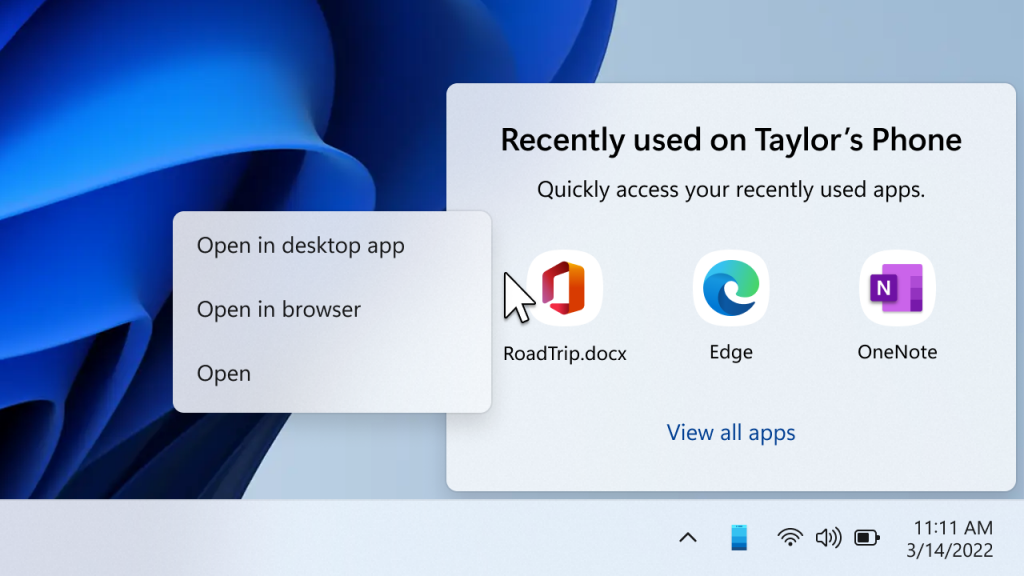Viewport: 1024px width, 576px height.
Task: Click the RoadTrip.docx file name label
Action: [x=565, y=353]
